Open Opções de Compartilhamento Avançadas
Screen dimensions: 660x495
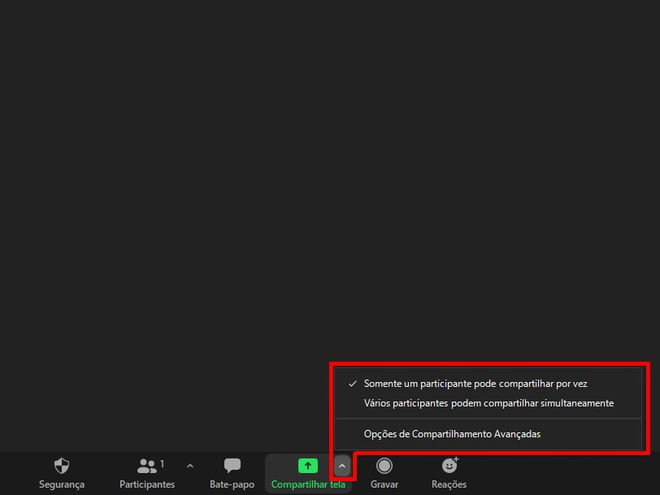tap(487, 434)
